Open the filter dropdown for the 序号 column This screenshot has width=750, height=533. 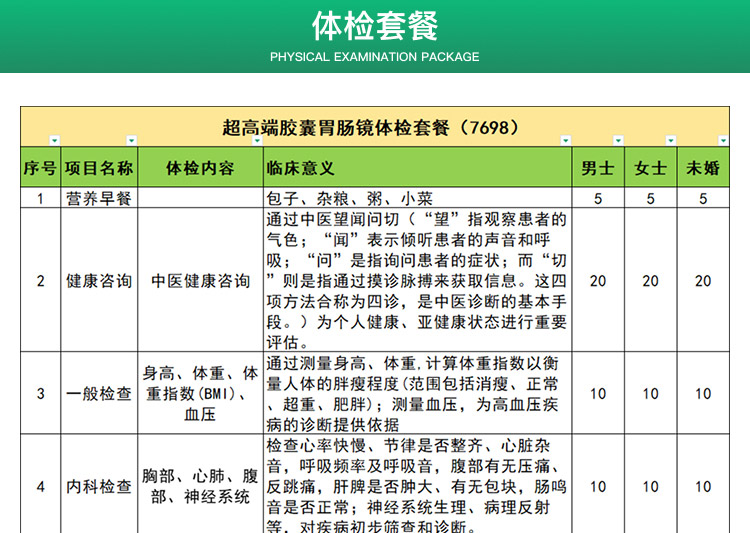(x=54, y=142)
